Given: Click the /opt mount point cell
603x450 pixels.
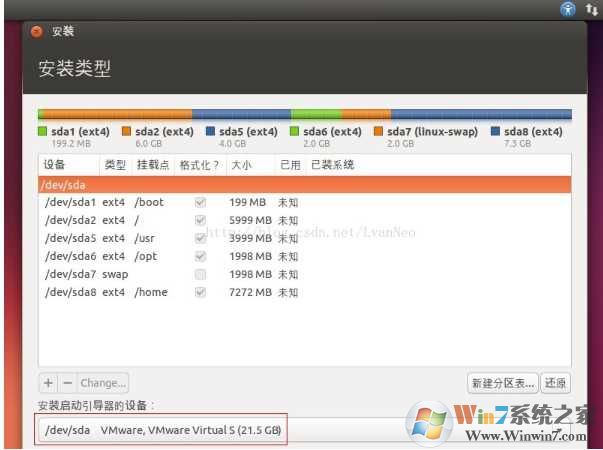Looking at the screenshot, I should coord(146,256).
